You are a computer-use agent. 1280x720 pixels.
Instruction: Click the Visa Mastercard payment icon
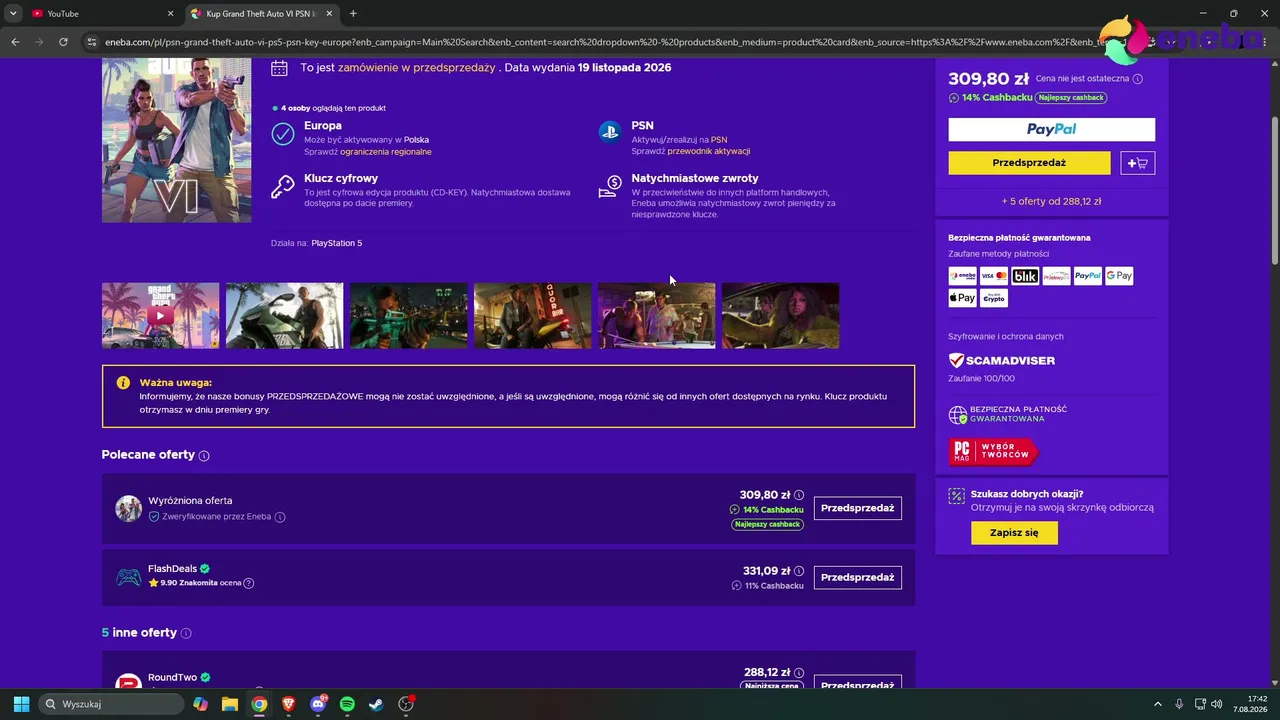[994, 276]
